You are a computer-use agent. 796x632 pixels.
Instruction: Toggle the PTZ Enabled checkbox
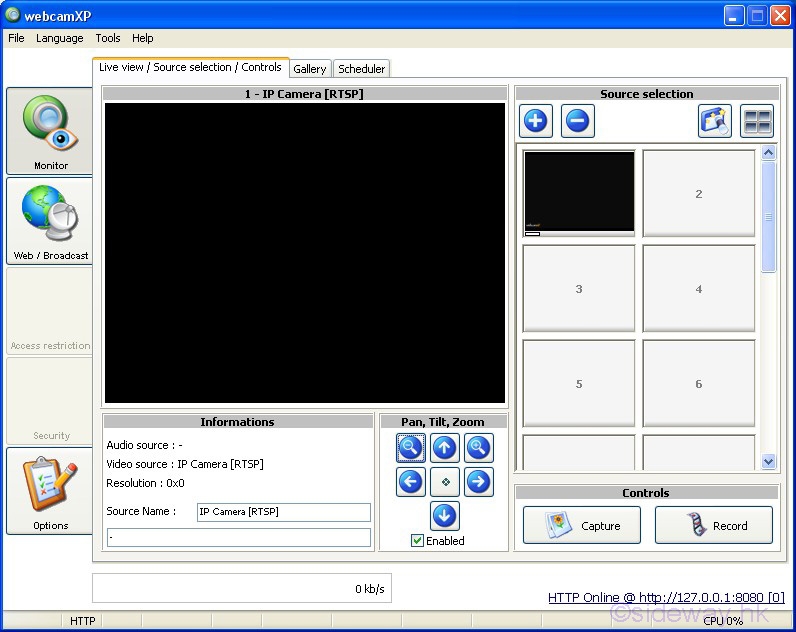point(417,541)
